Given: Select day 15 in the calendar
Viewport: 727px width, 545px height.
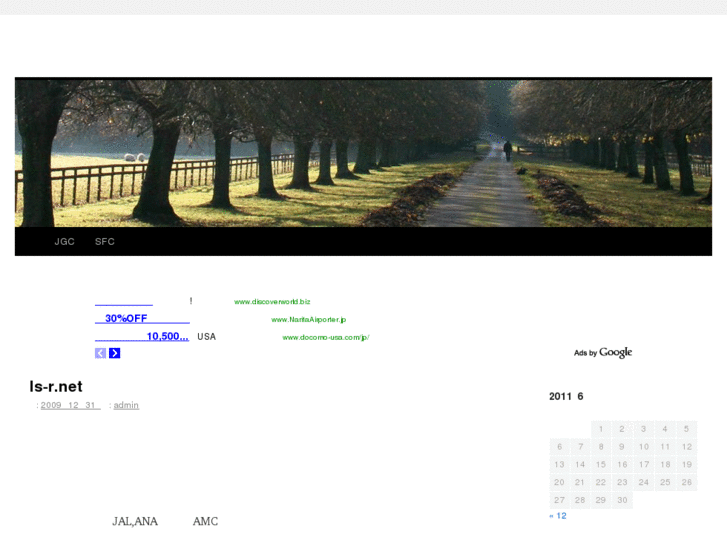Looking at the screenshot, I should pyautogui.click(x=601, y=464).
